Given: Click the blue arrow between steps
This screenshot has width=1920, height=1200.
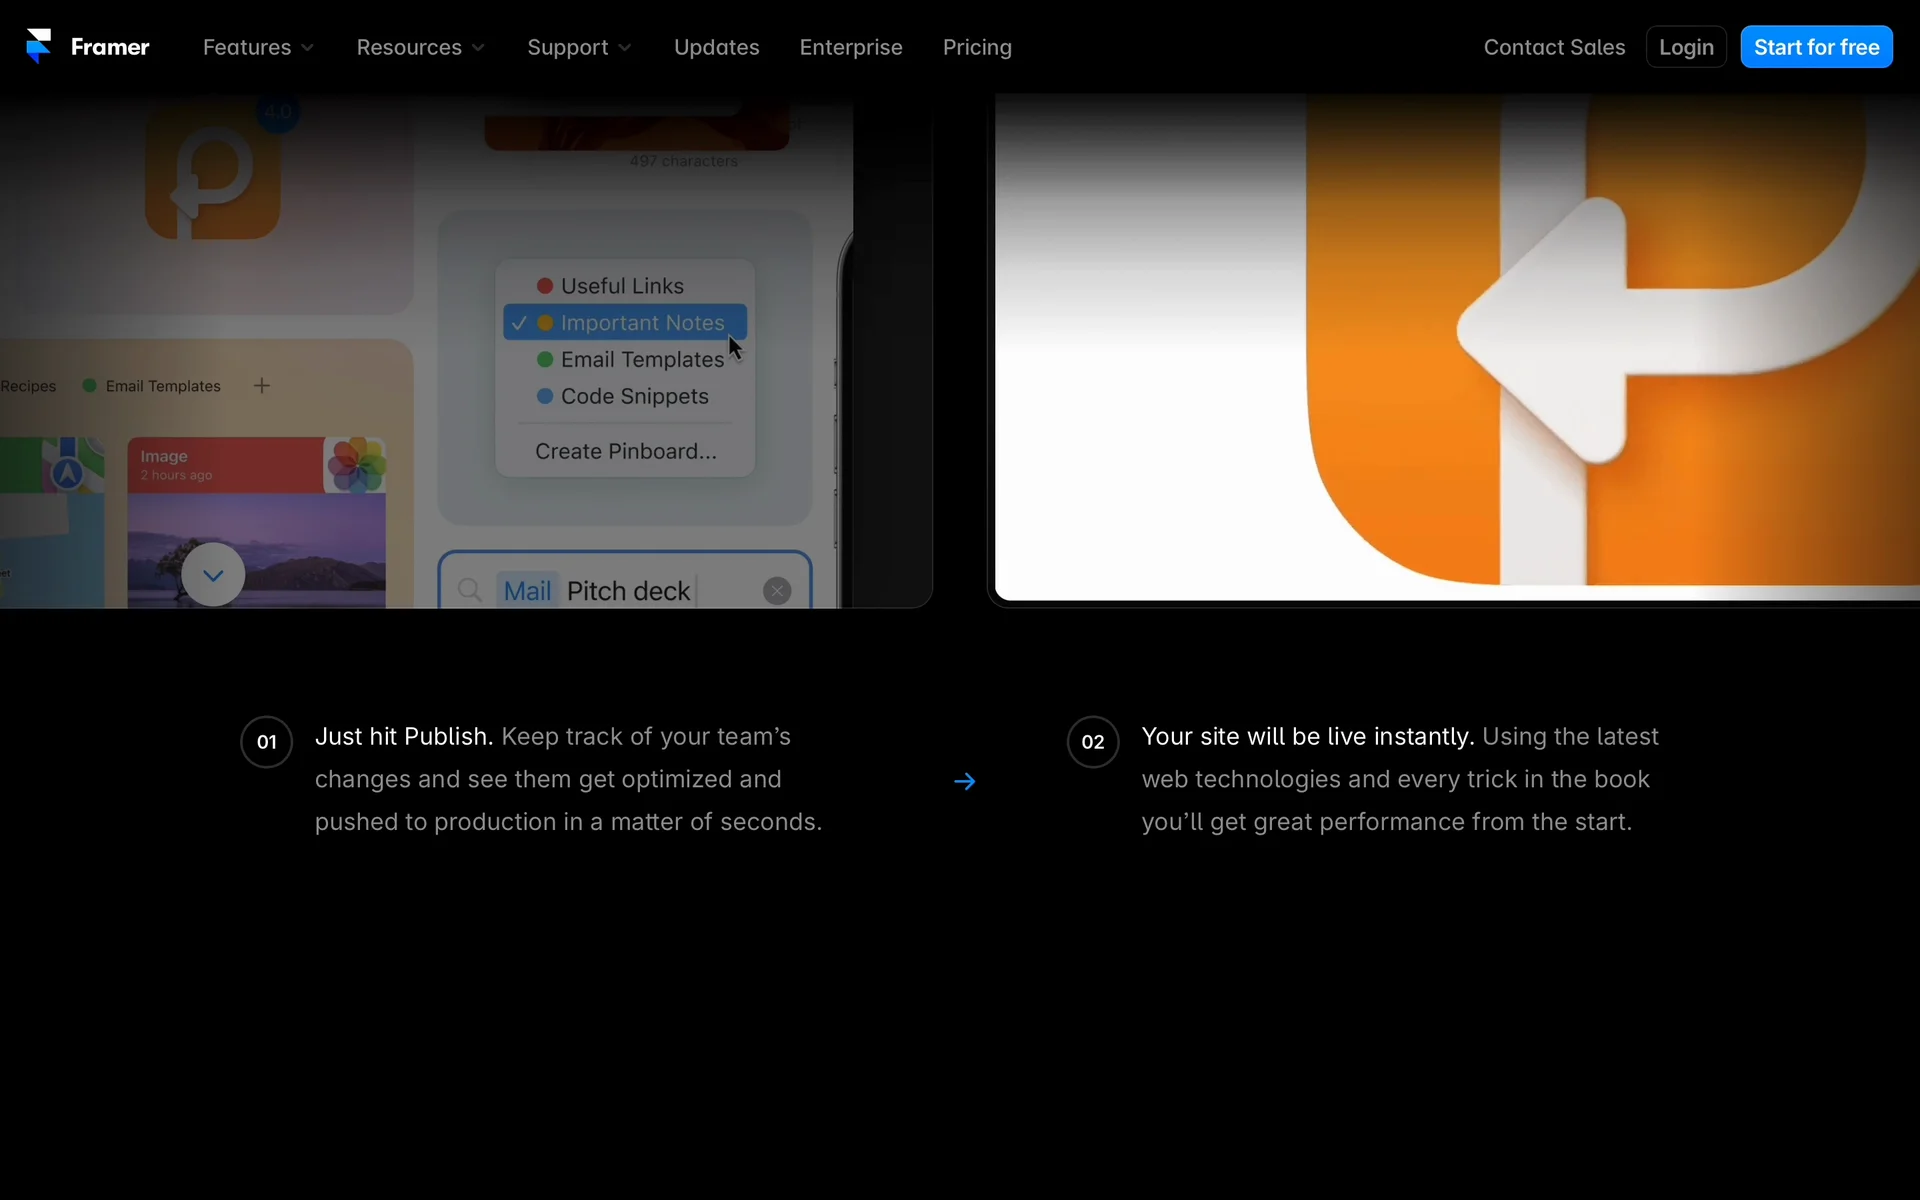Looking at the screenshot, I should (x=964, y=781).
